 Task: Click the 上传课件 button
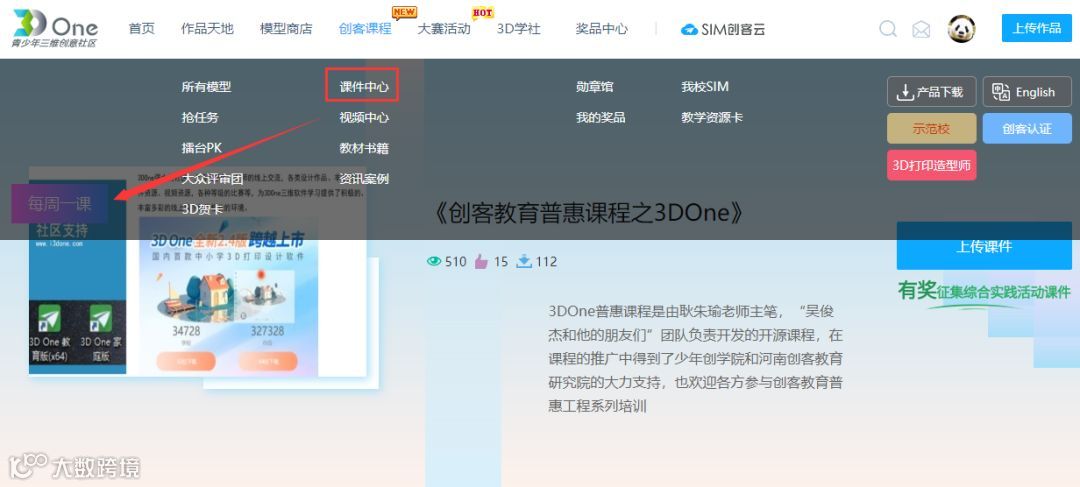tap(984, 246)
